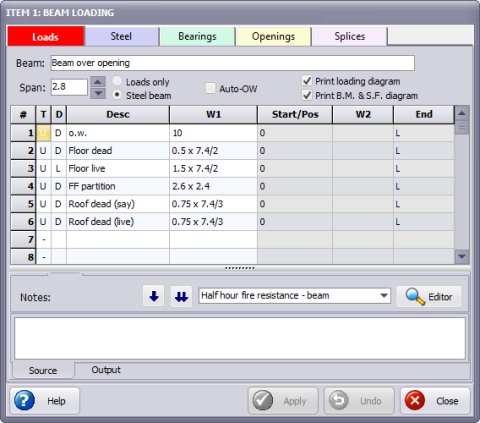Open the Bearings tab
480x423 pixels.
197,36
